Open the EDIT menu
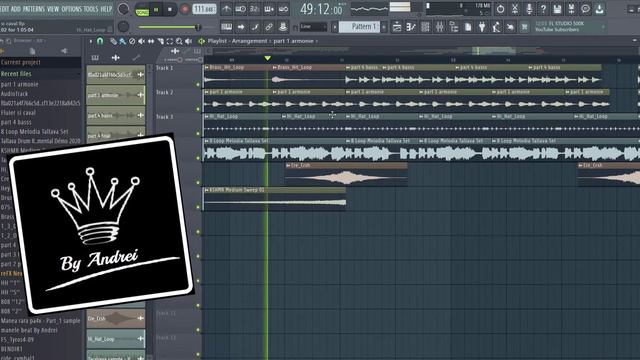Image resolution: width=640 pixels, height=360 pixels. click(x=4, y=9)
